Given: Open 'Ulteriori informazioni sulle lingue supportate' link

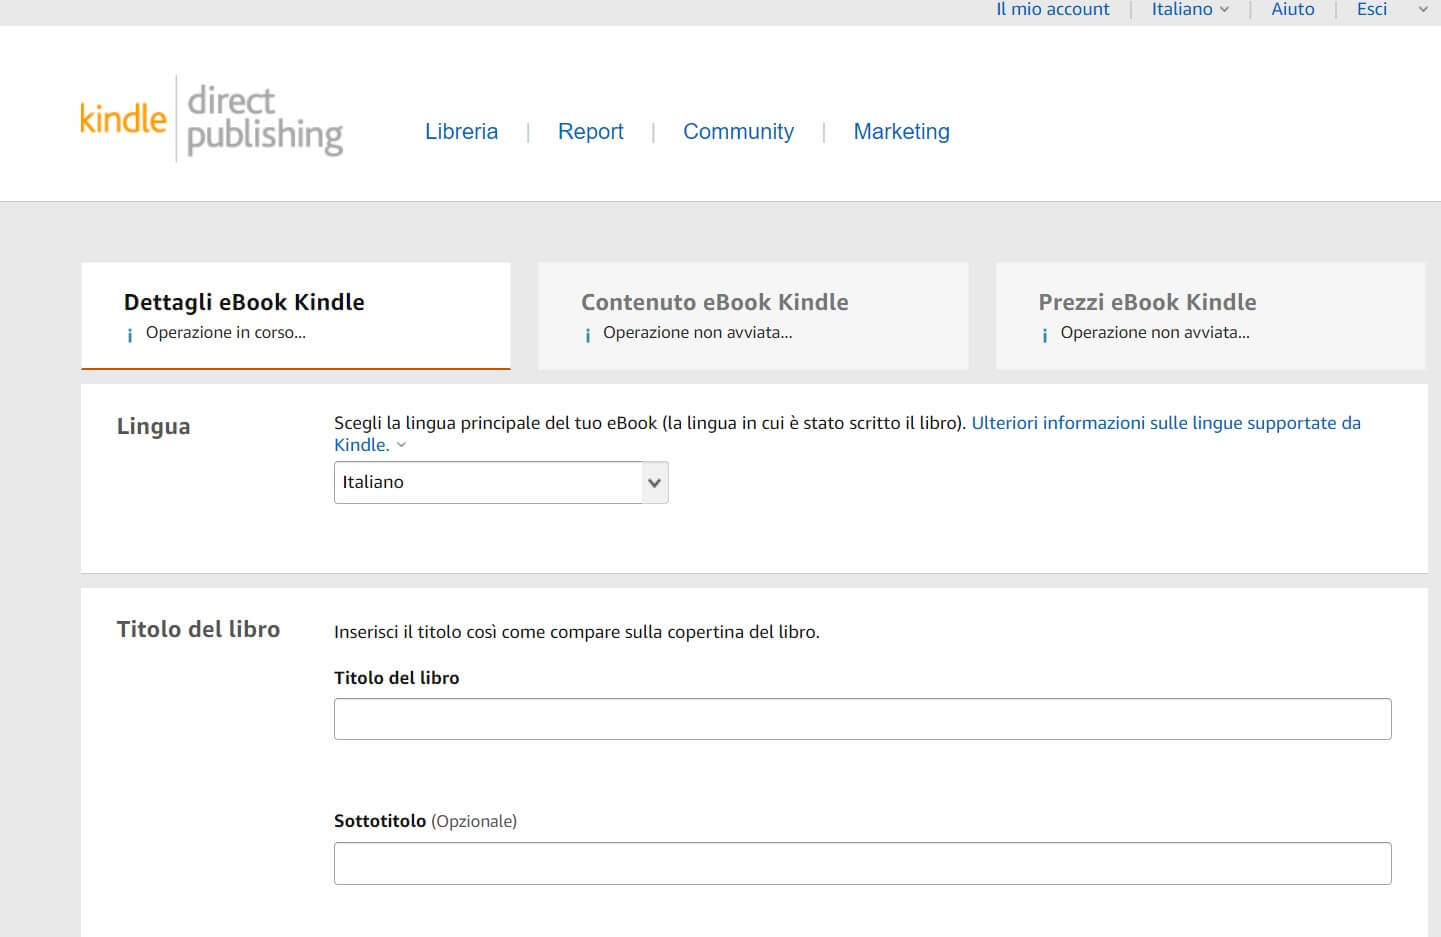Looking at the screenshot, I should pos(1165,423).
